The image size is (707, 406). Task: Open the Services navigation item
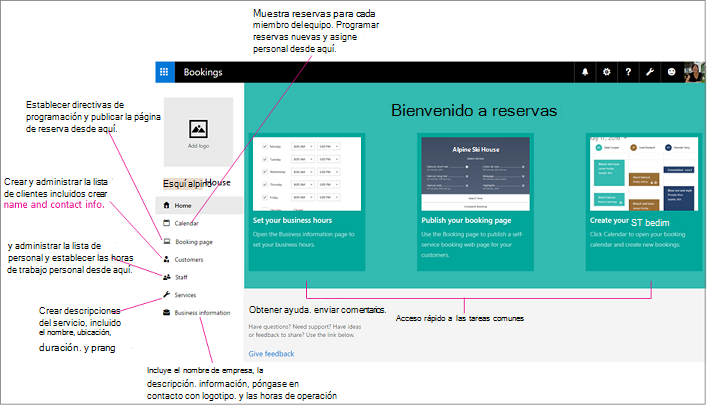click(185, 295)
